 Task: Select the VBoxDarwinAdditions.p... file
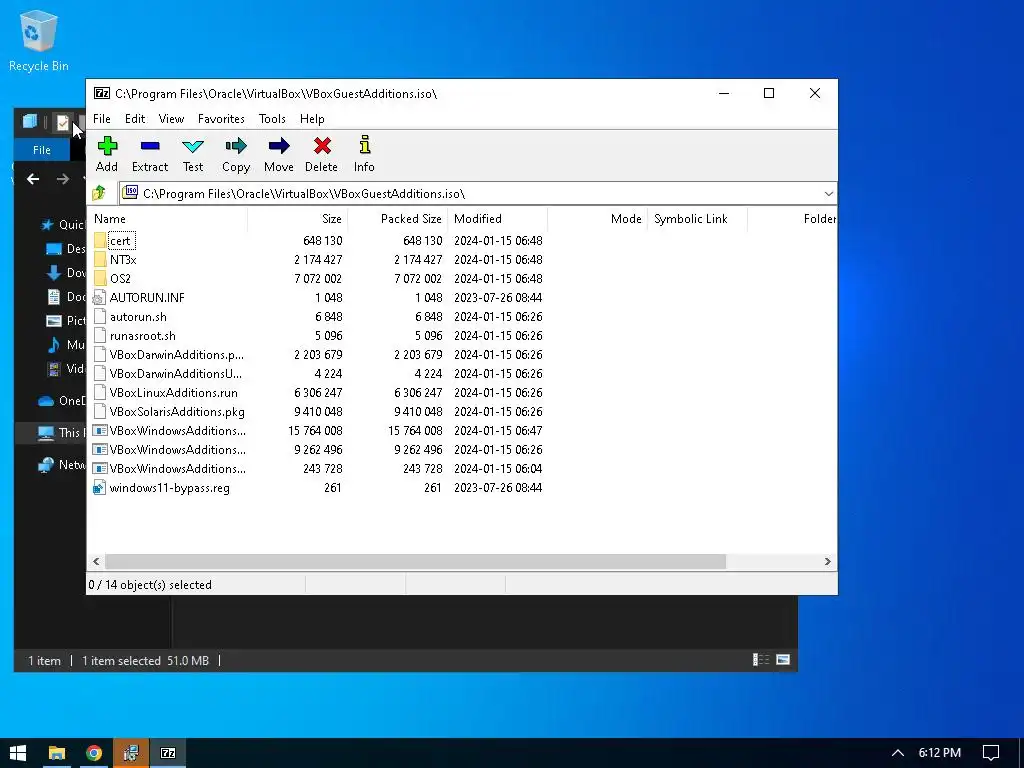tap(176, 355)
